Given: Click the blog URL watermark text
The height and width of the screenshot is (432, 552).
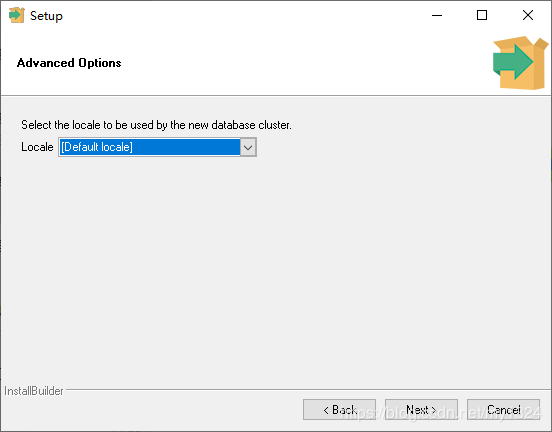Looking at the screenshot, I should tap(441, 413).
